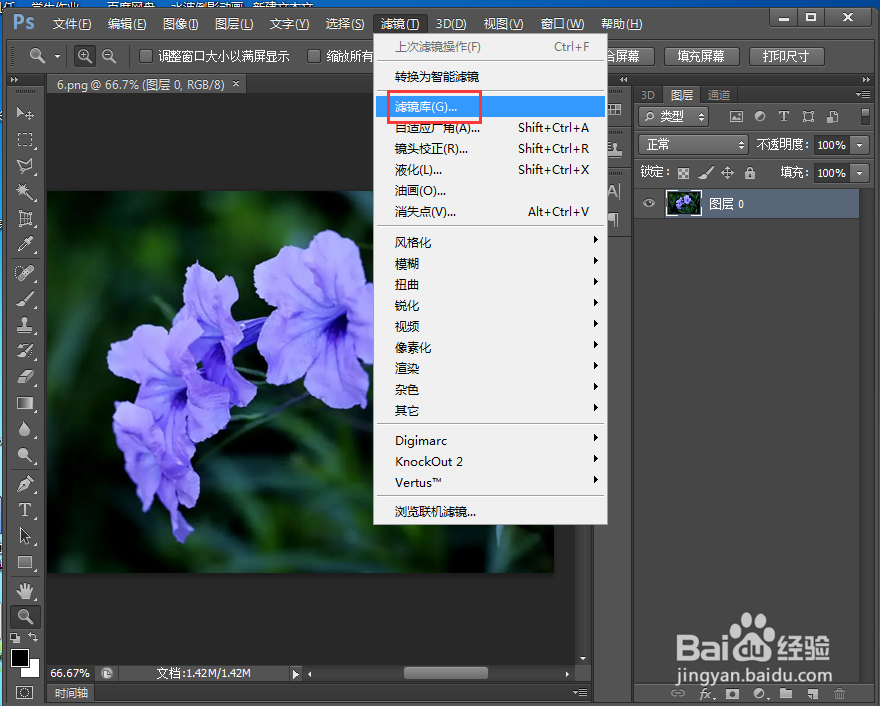Toggle type layer filter
Viewport: 880px width, 706px height.
[784, 116]
